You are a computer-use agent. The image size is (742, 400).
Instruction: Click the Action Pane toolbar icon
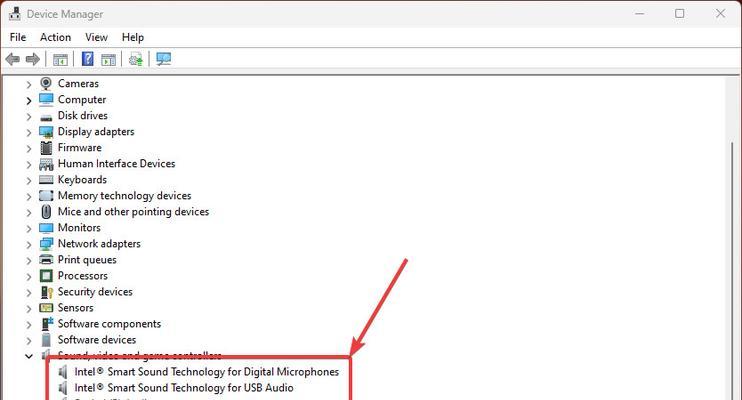point(108,59)
